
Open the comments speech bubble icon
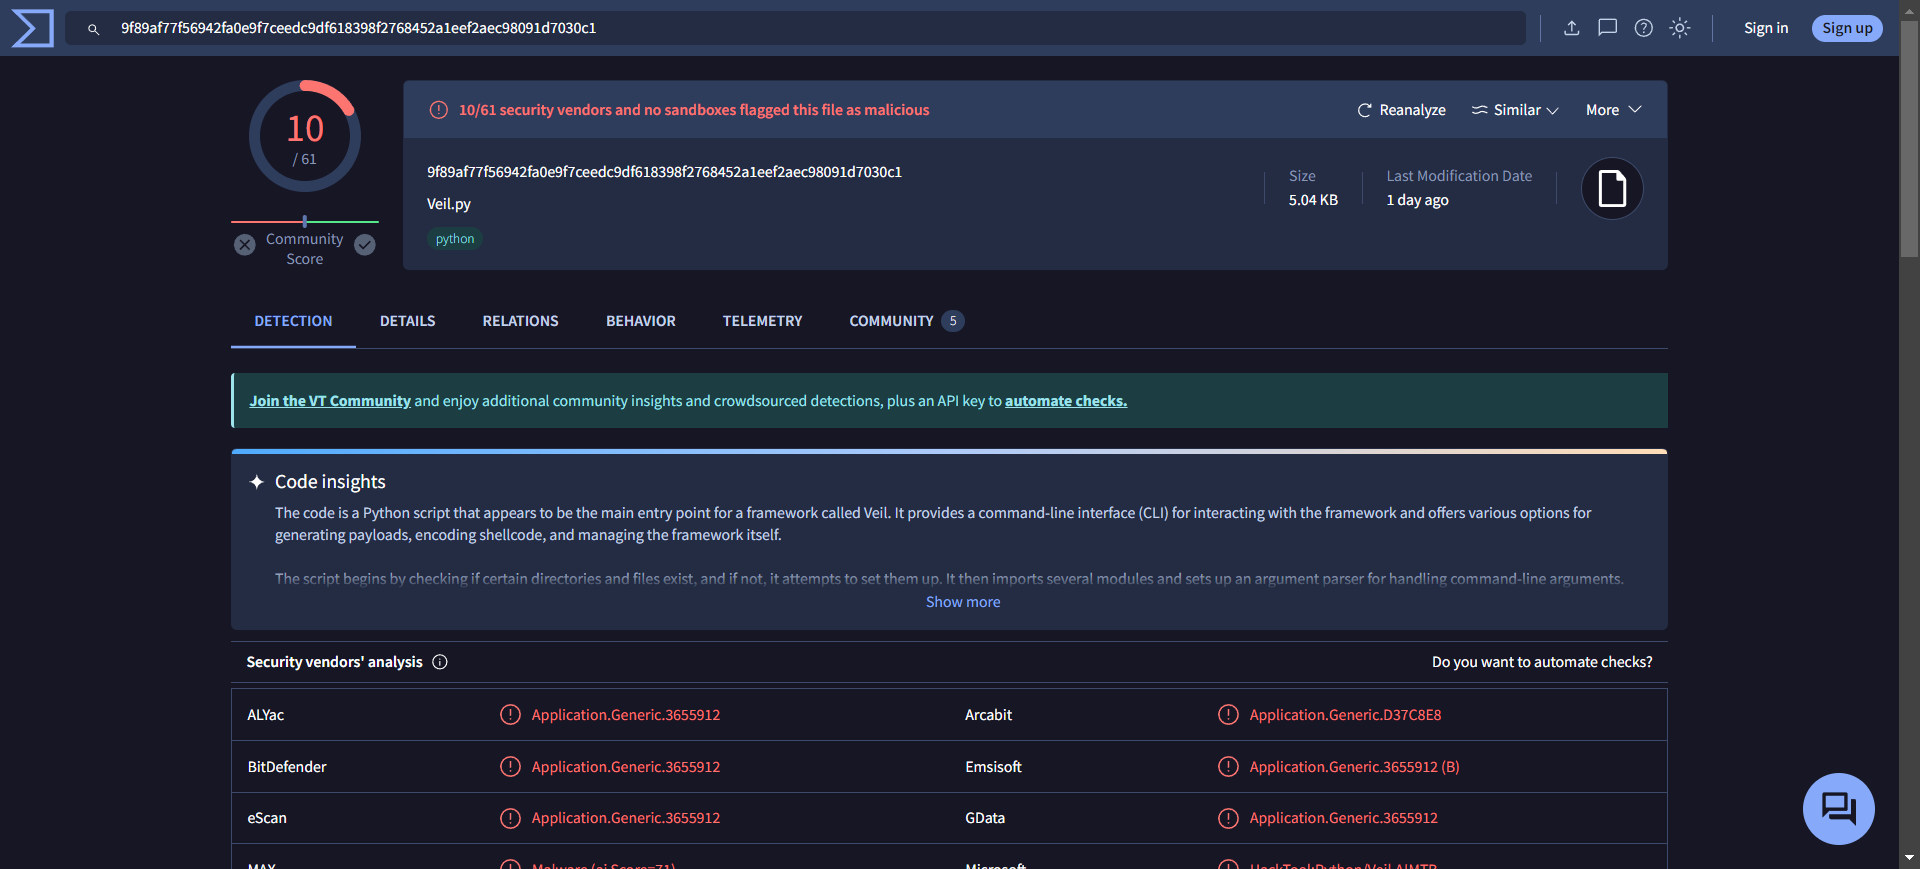tap(1608, 28)
